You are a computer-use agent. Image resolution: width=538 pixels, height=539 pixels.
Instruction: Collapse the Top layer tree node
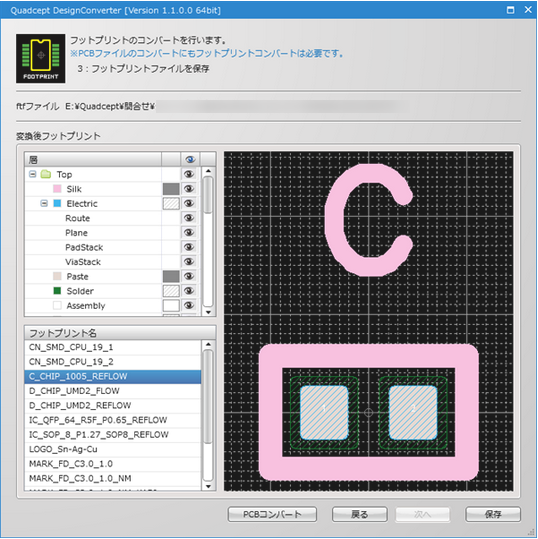pos(33,174)
